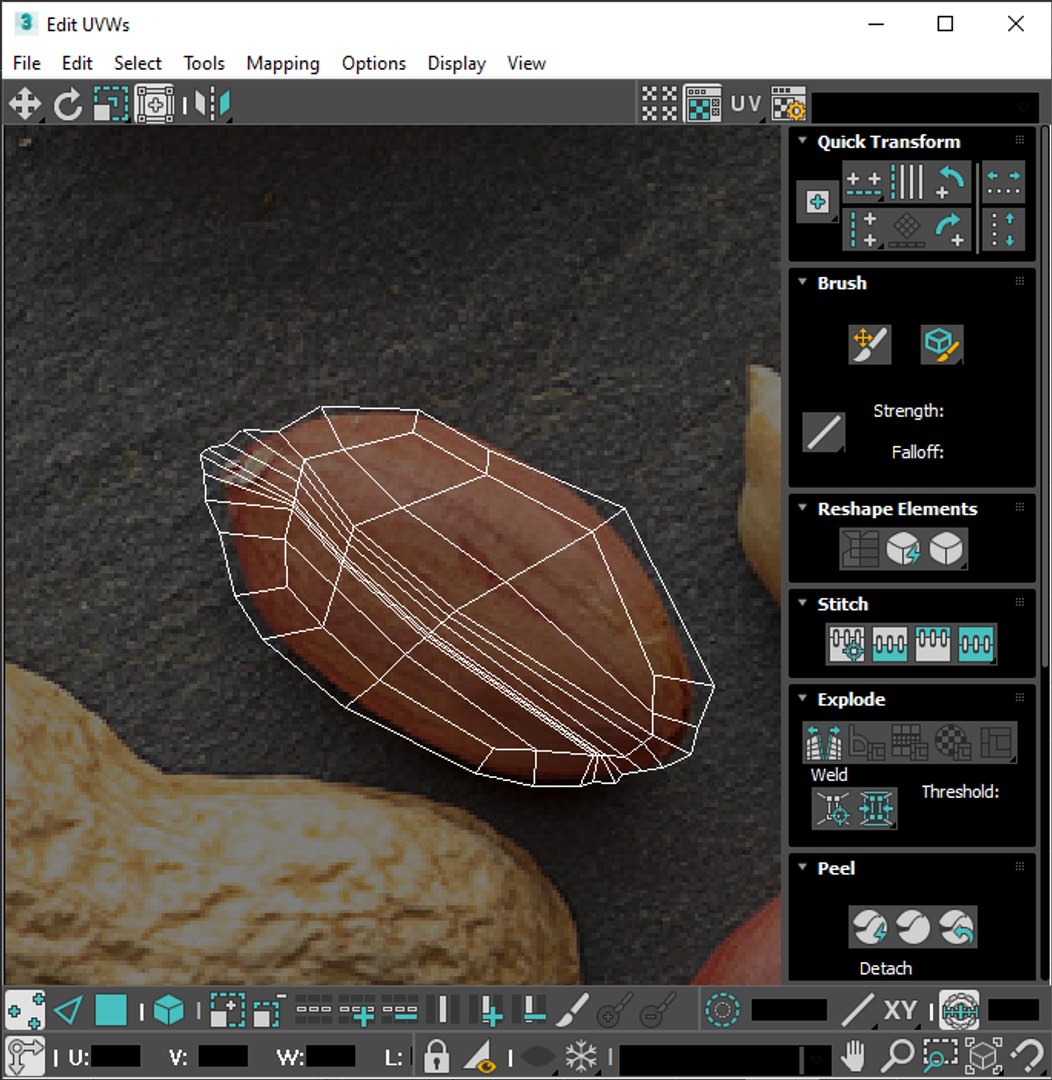Select the Rotate tool
The width and height of the screenshot is (1052, 1080).
coord(68,105)
